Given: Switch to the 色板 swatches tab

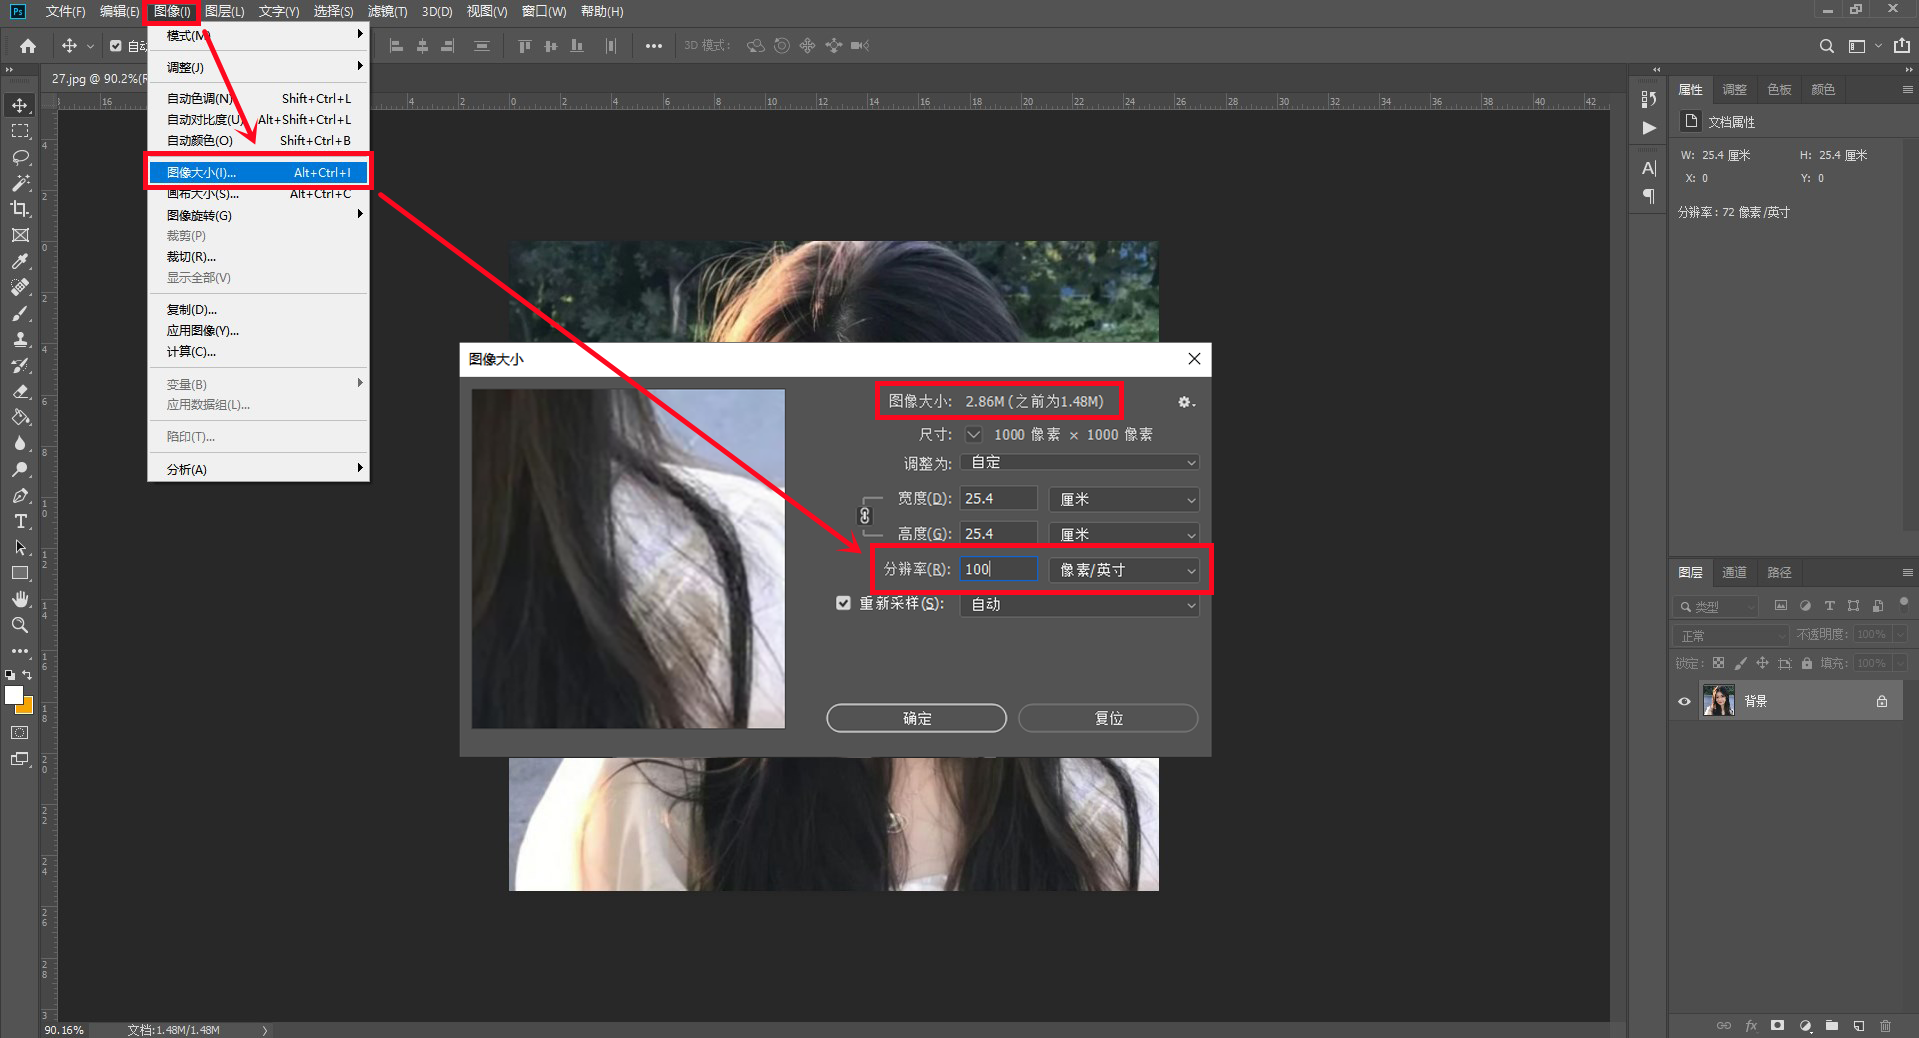Looking at the screenshot, I should (x=1779, y=89).
